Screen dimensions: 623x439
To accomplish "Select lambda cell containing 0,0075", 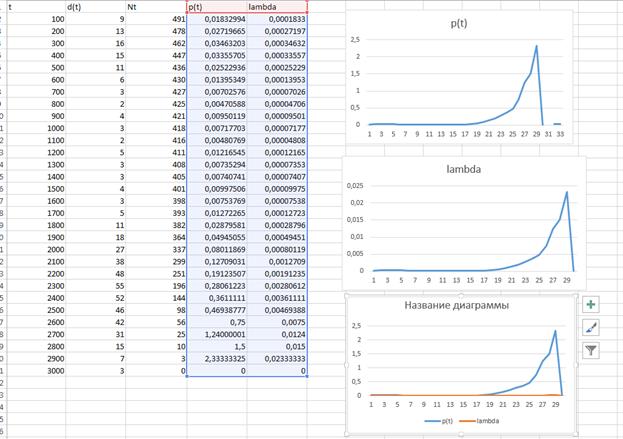I will (x=277, y=322).
